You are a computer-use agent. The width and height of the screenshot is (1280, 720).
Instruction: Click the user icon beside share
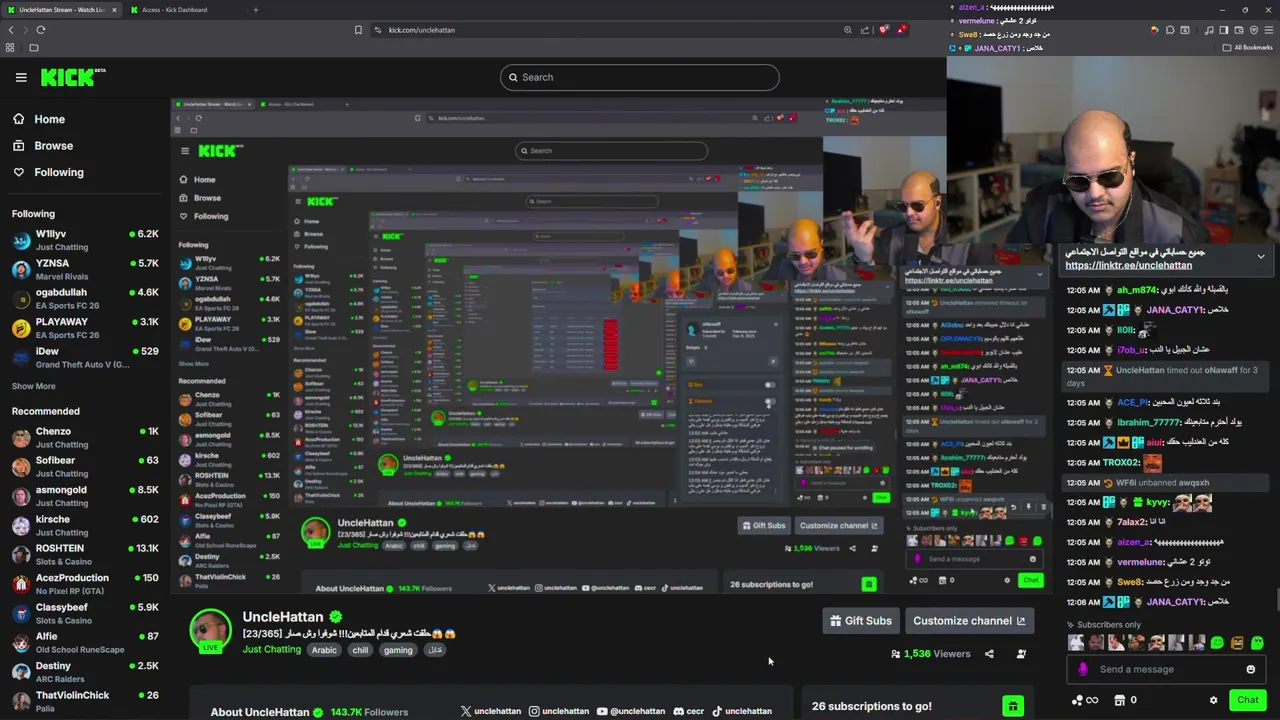click(1021, 654)
